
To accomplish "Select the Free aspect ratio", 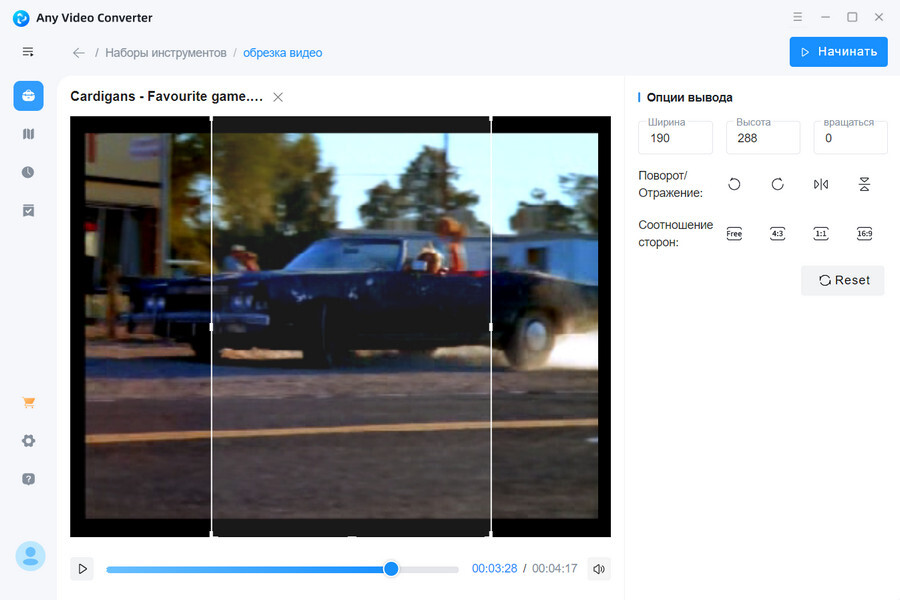I will click(x=734, y=234).
